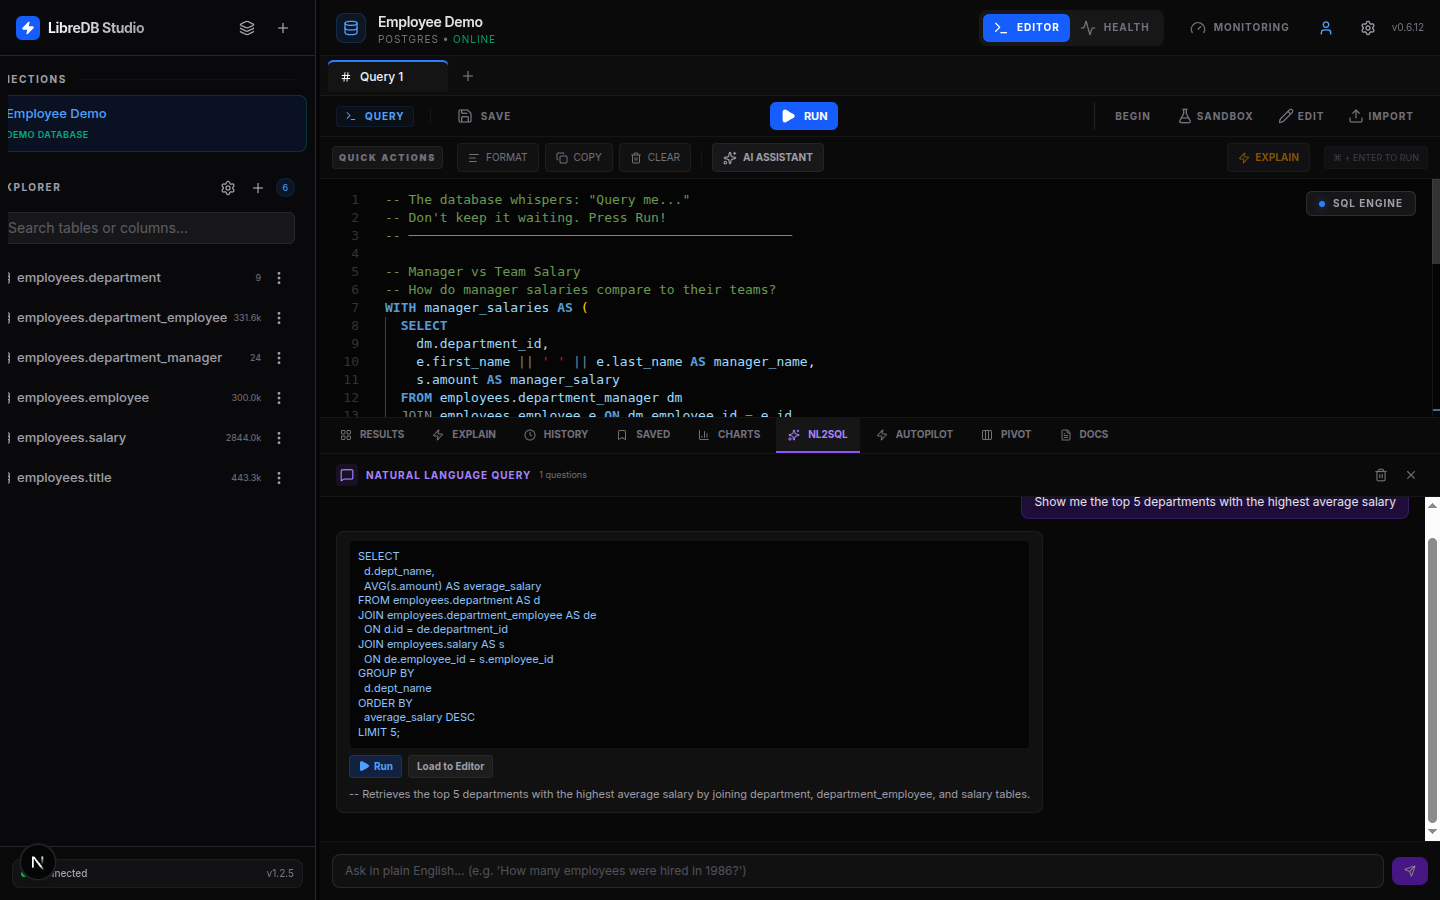Close the Natural Language Query panel
Image resolution: width=1440 pixels, height=900 pixels.
1411,475
